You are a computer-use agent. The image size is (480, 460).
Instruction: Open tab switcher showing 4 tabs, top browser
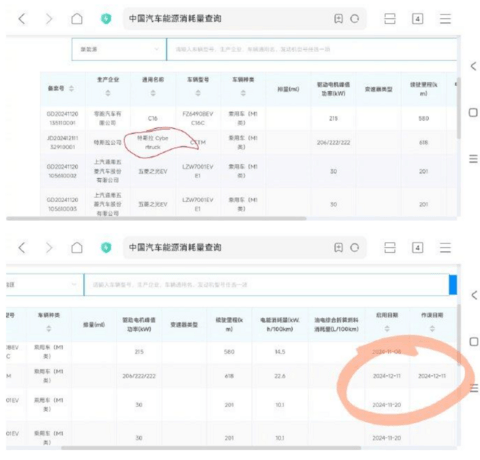pos(417,19)
